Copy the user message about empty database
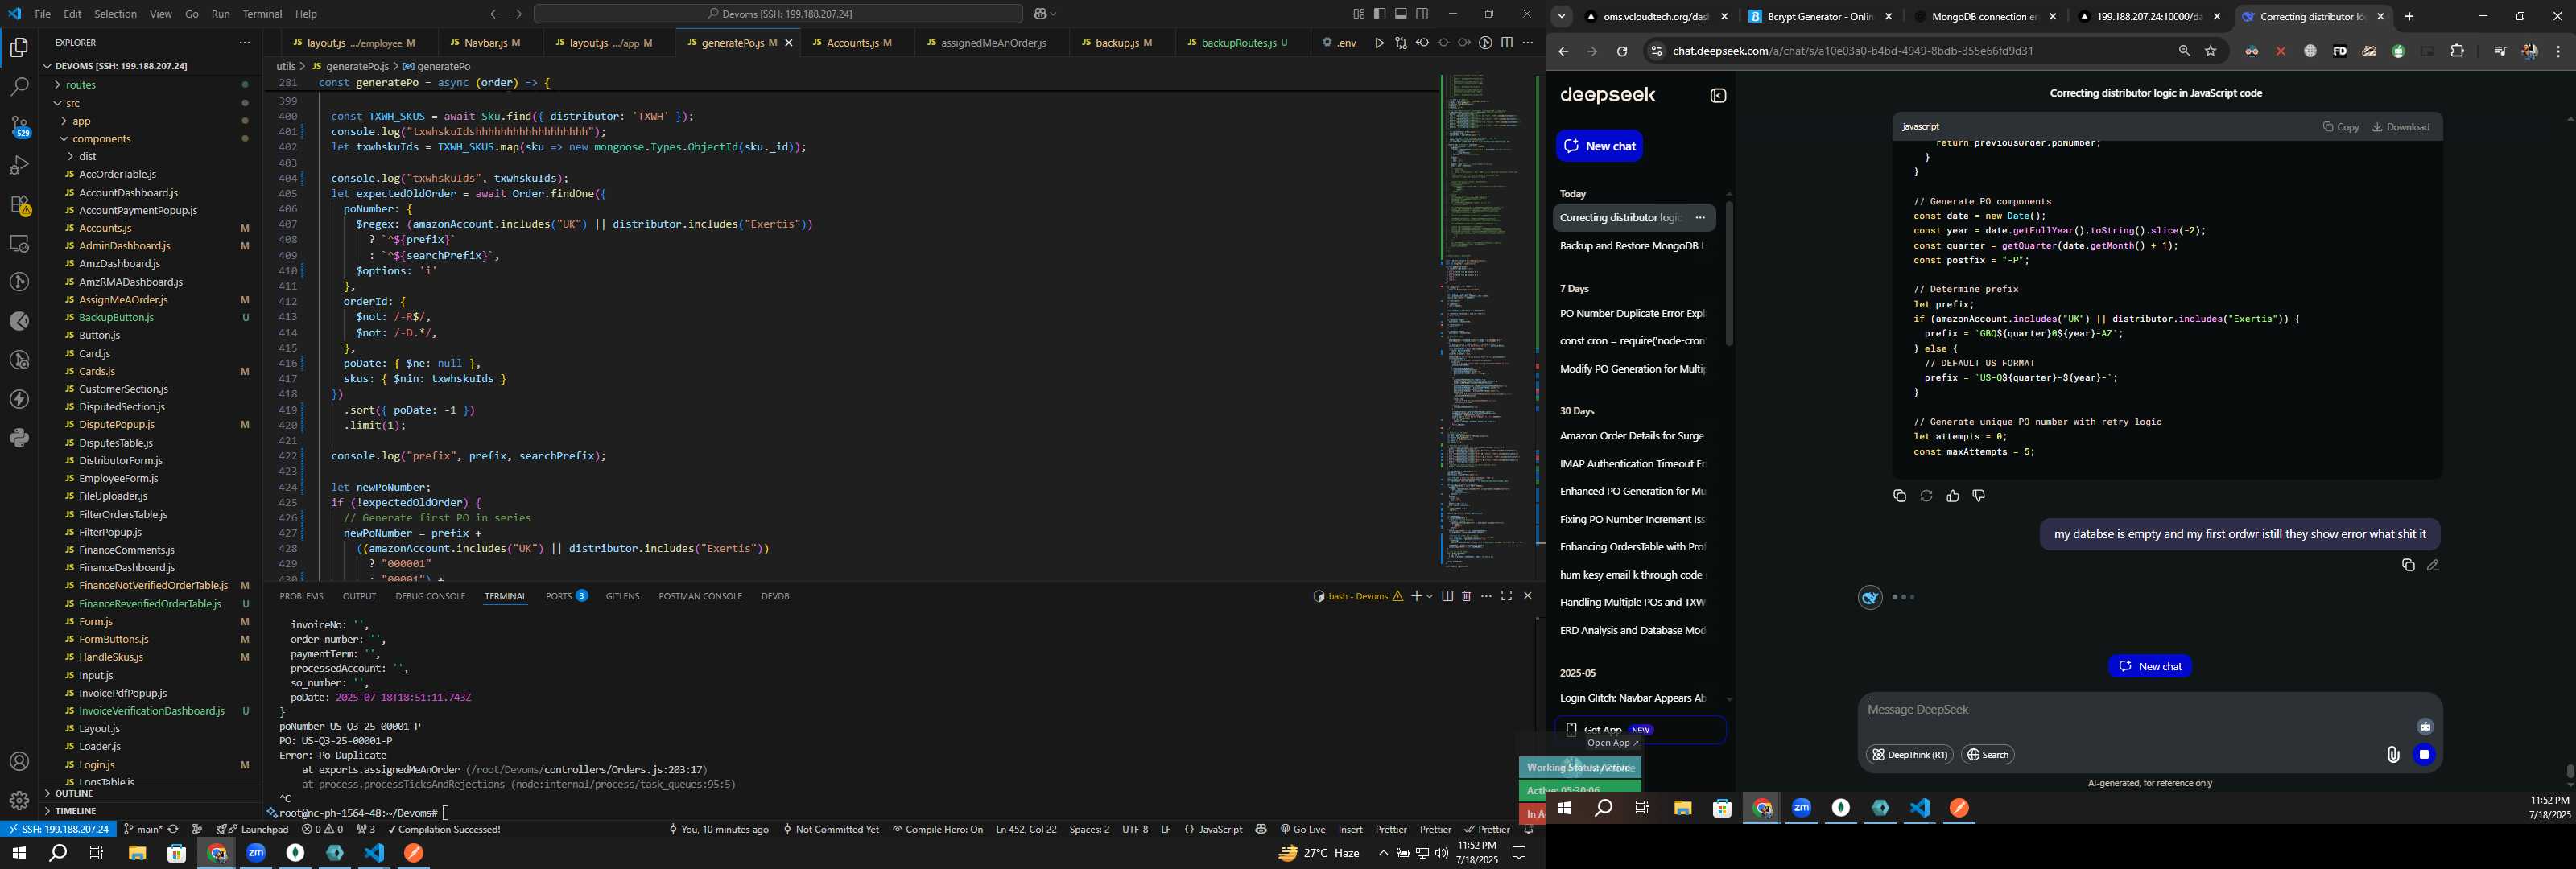Image resolution: width=2576 pixels, height=869 pixels. tap(2407, 566)
